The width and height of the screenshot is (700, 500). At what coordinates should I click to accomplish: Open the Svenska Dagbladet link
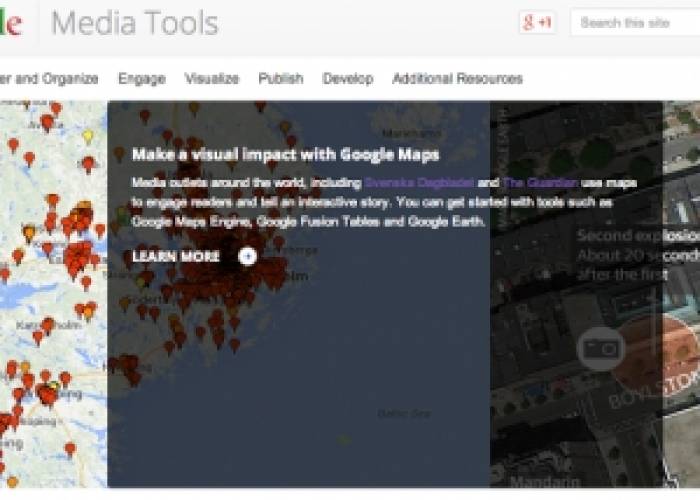point(419,183)
